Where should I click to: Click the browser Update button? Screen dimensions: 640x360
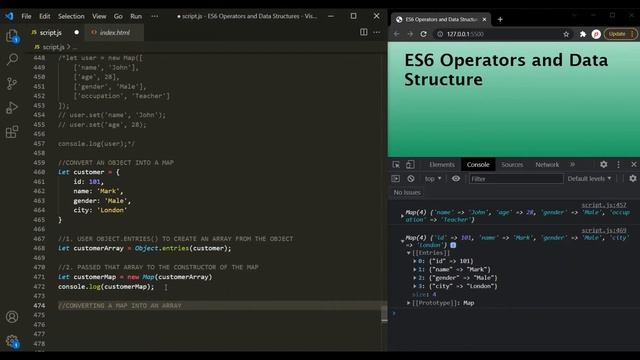(620, 34)
